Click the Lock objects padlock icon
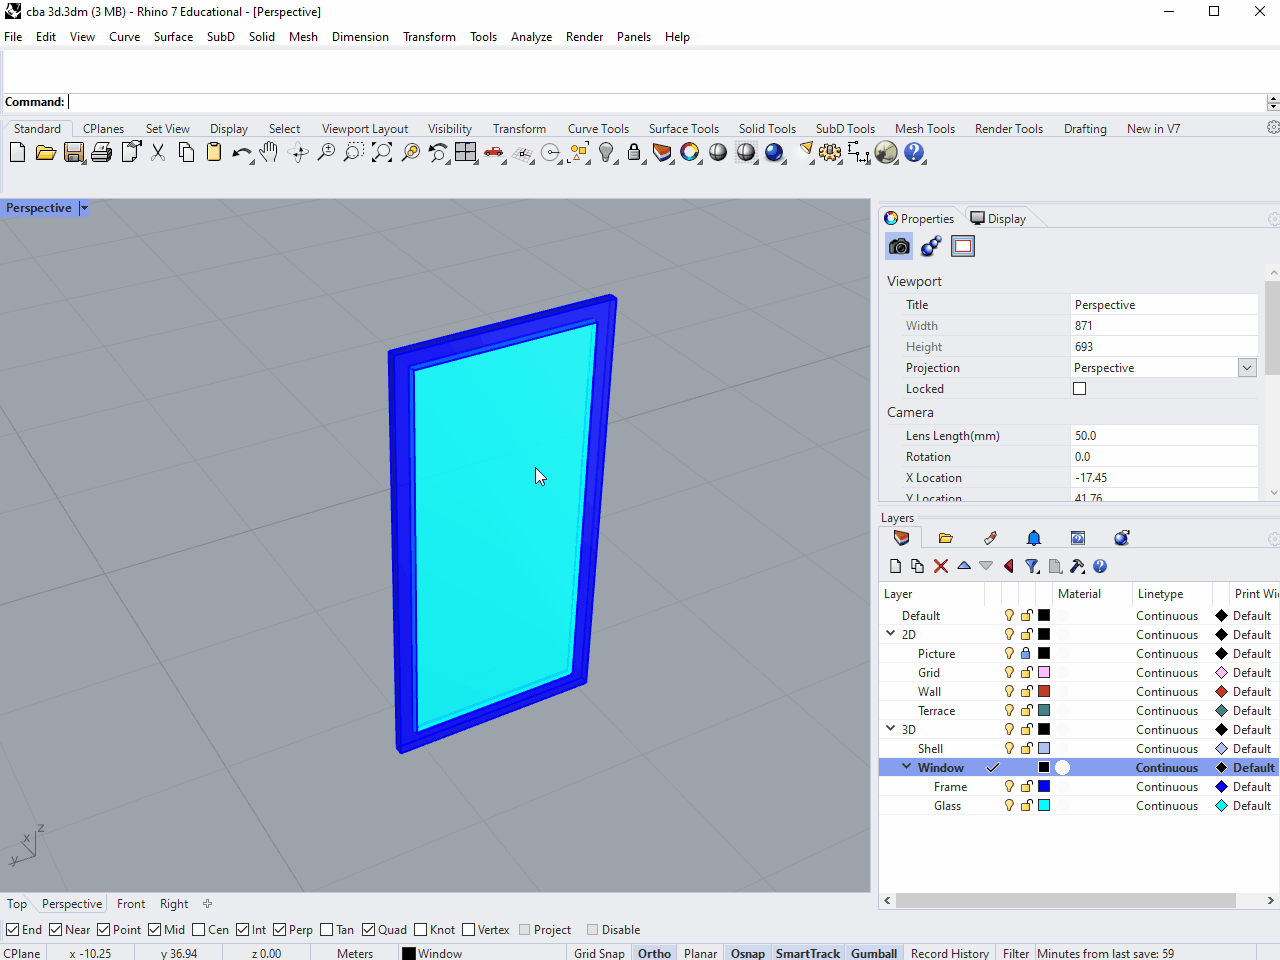Image resolution: width=1280 pixels, height=960 pixels. 634,153
